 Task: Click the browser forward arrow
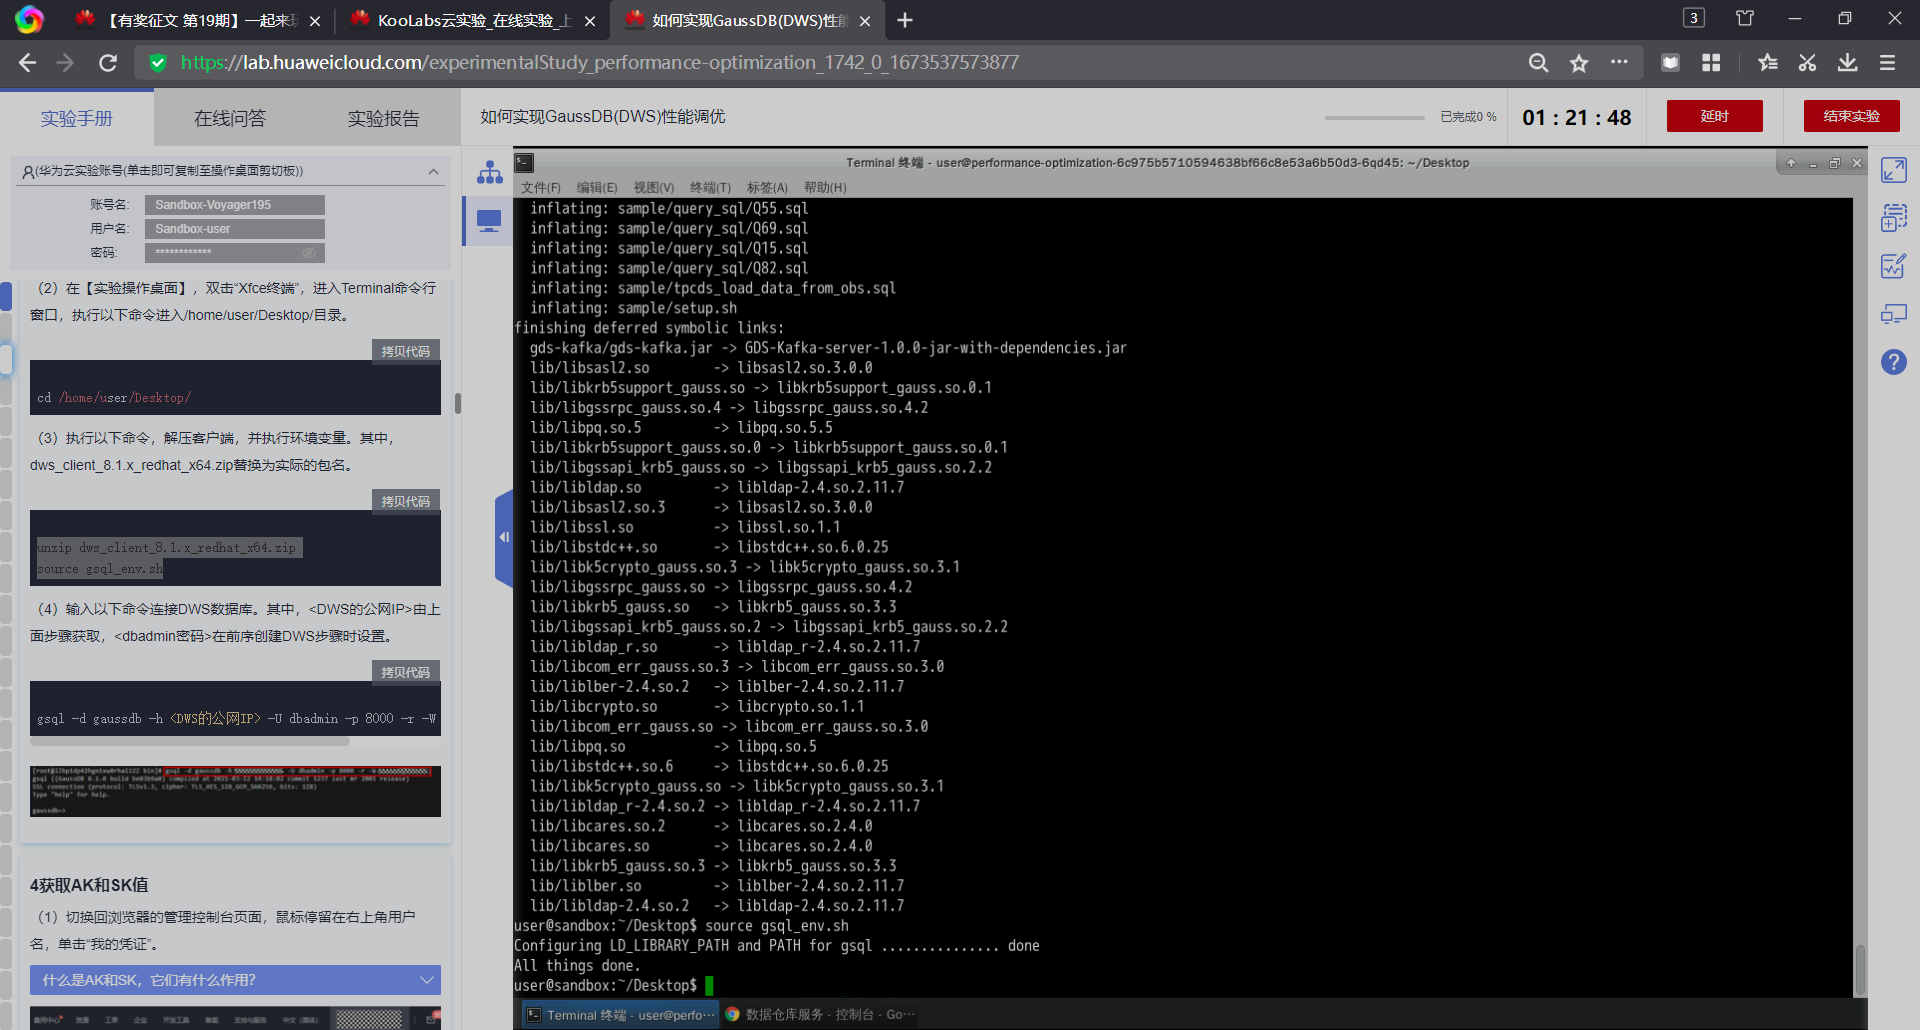[x=66, y=63]
